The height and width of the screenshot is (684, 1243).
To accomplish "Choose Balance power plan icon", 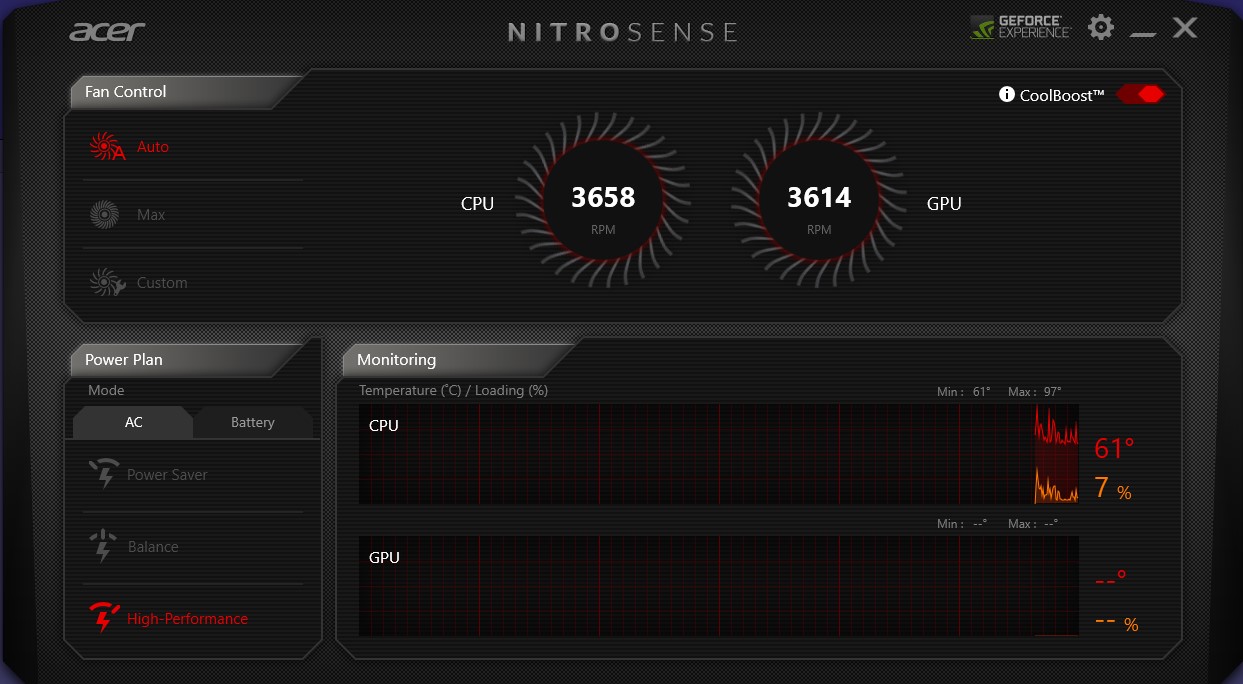I will click(x=103, y=547).
